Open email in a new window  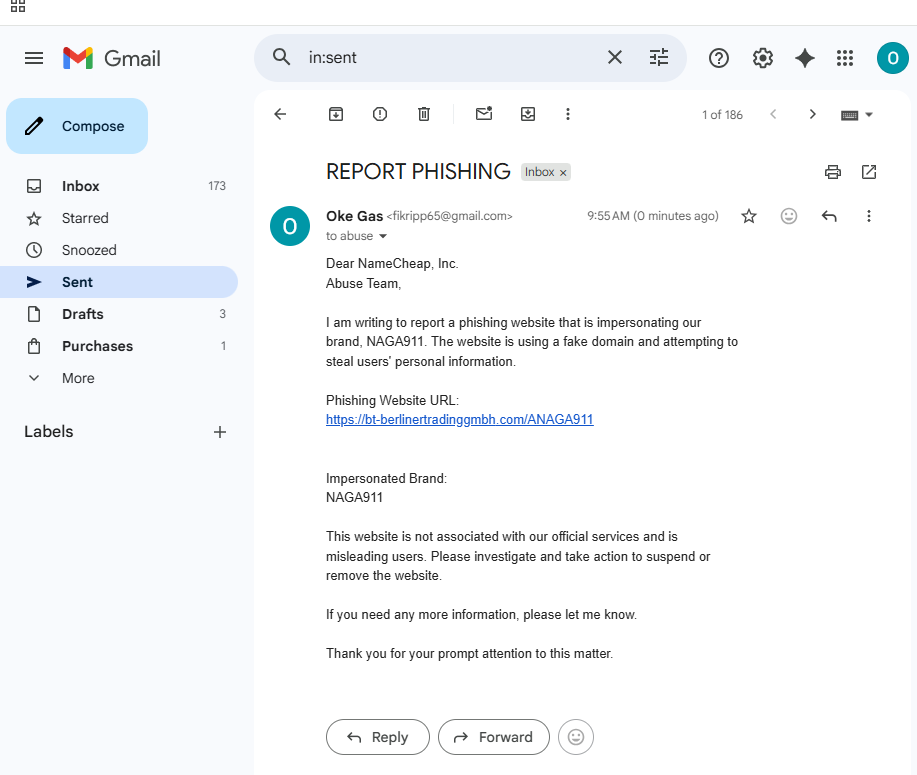(869, 172)
